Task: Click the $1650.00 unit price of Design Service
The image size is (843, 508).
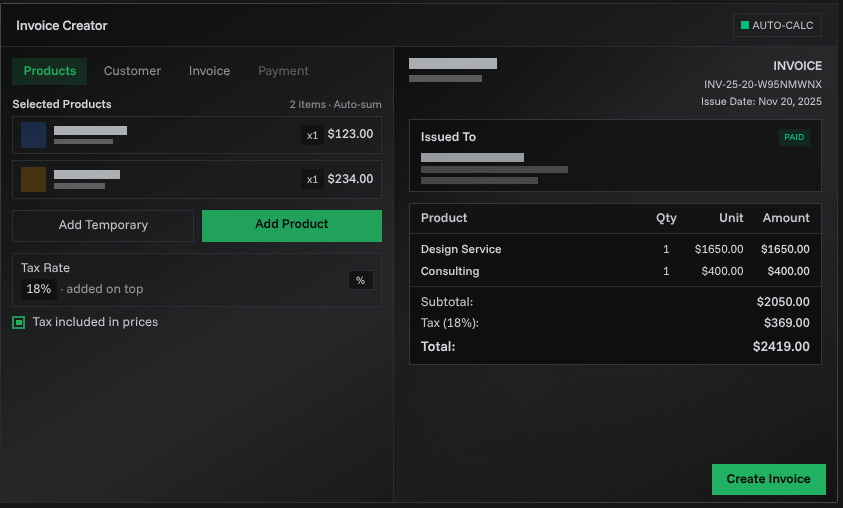Action: [719, 249]
